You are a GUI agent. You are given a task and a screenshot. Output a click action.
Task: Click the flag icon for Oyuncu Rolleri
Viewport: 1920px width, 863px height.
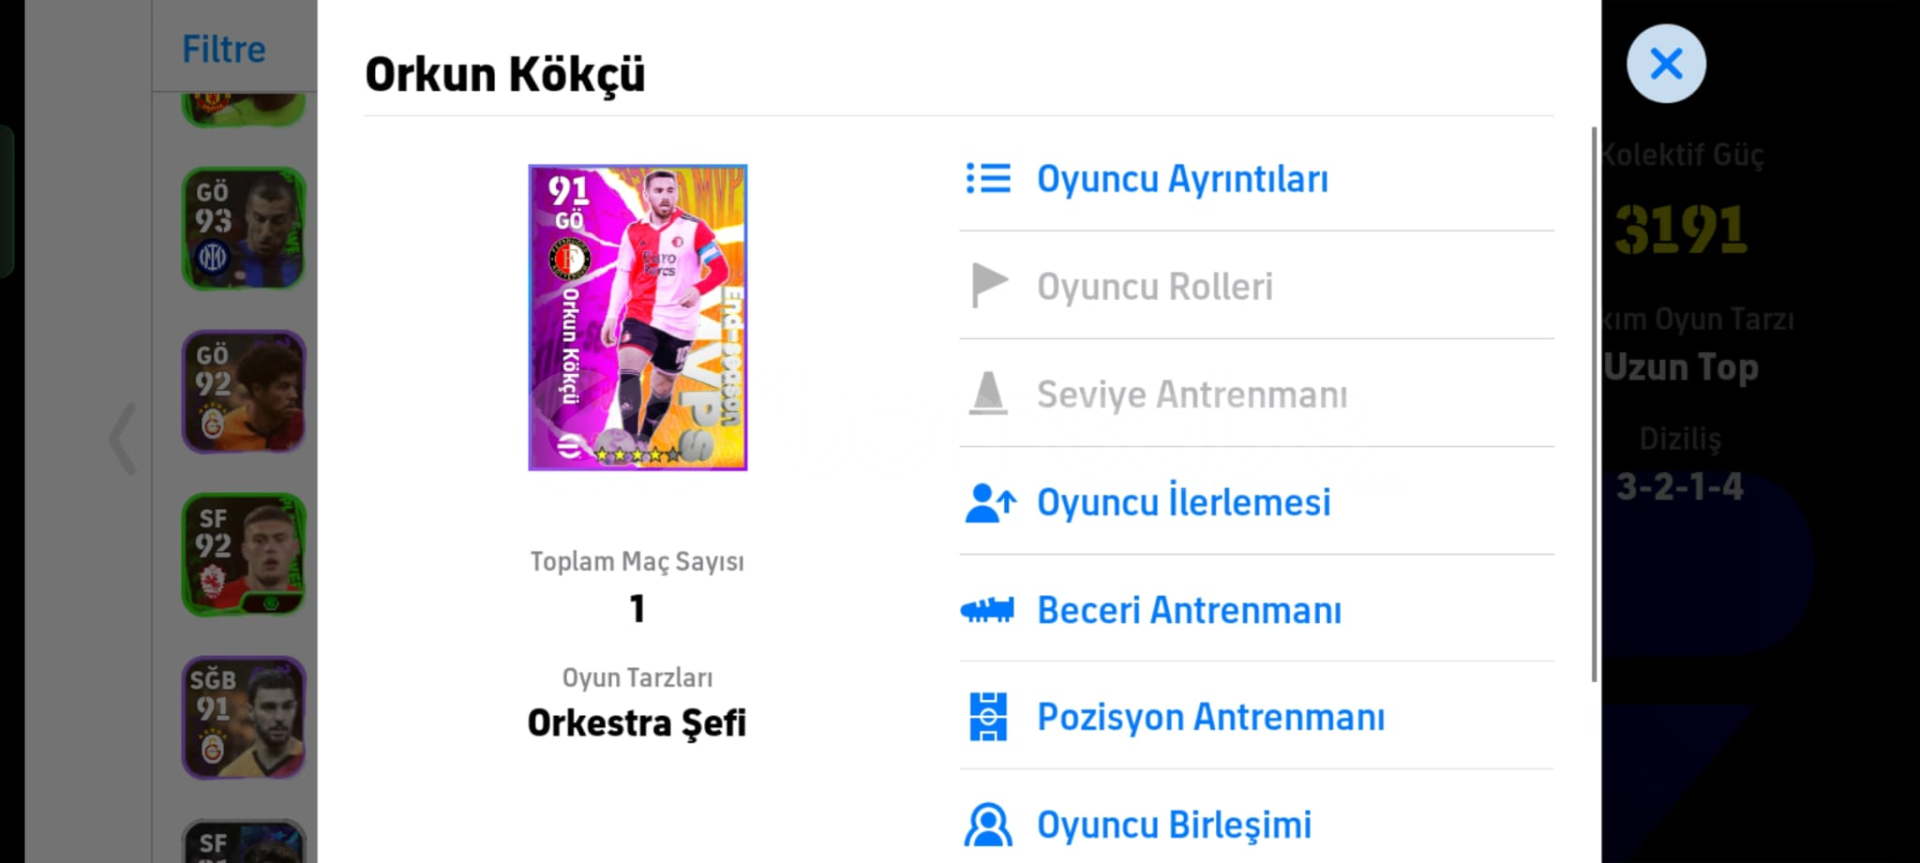[x=989, y=286]
